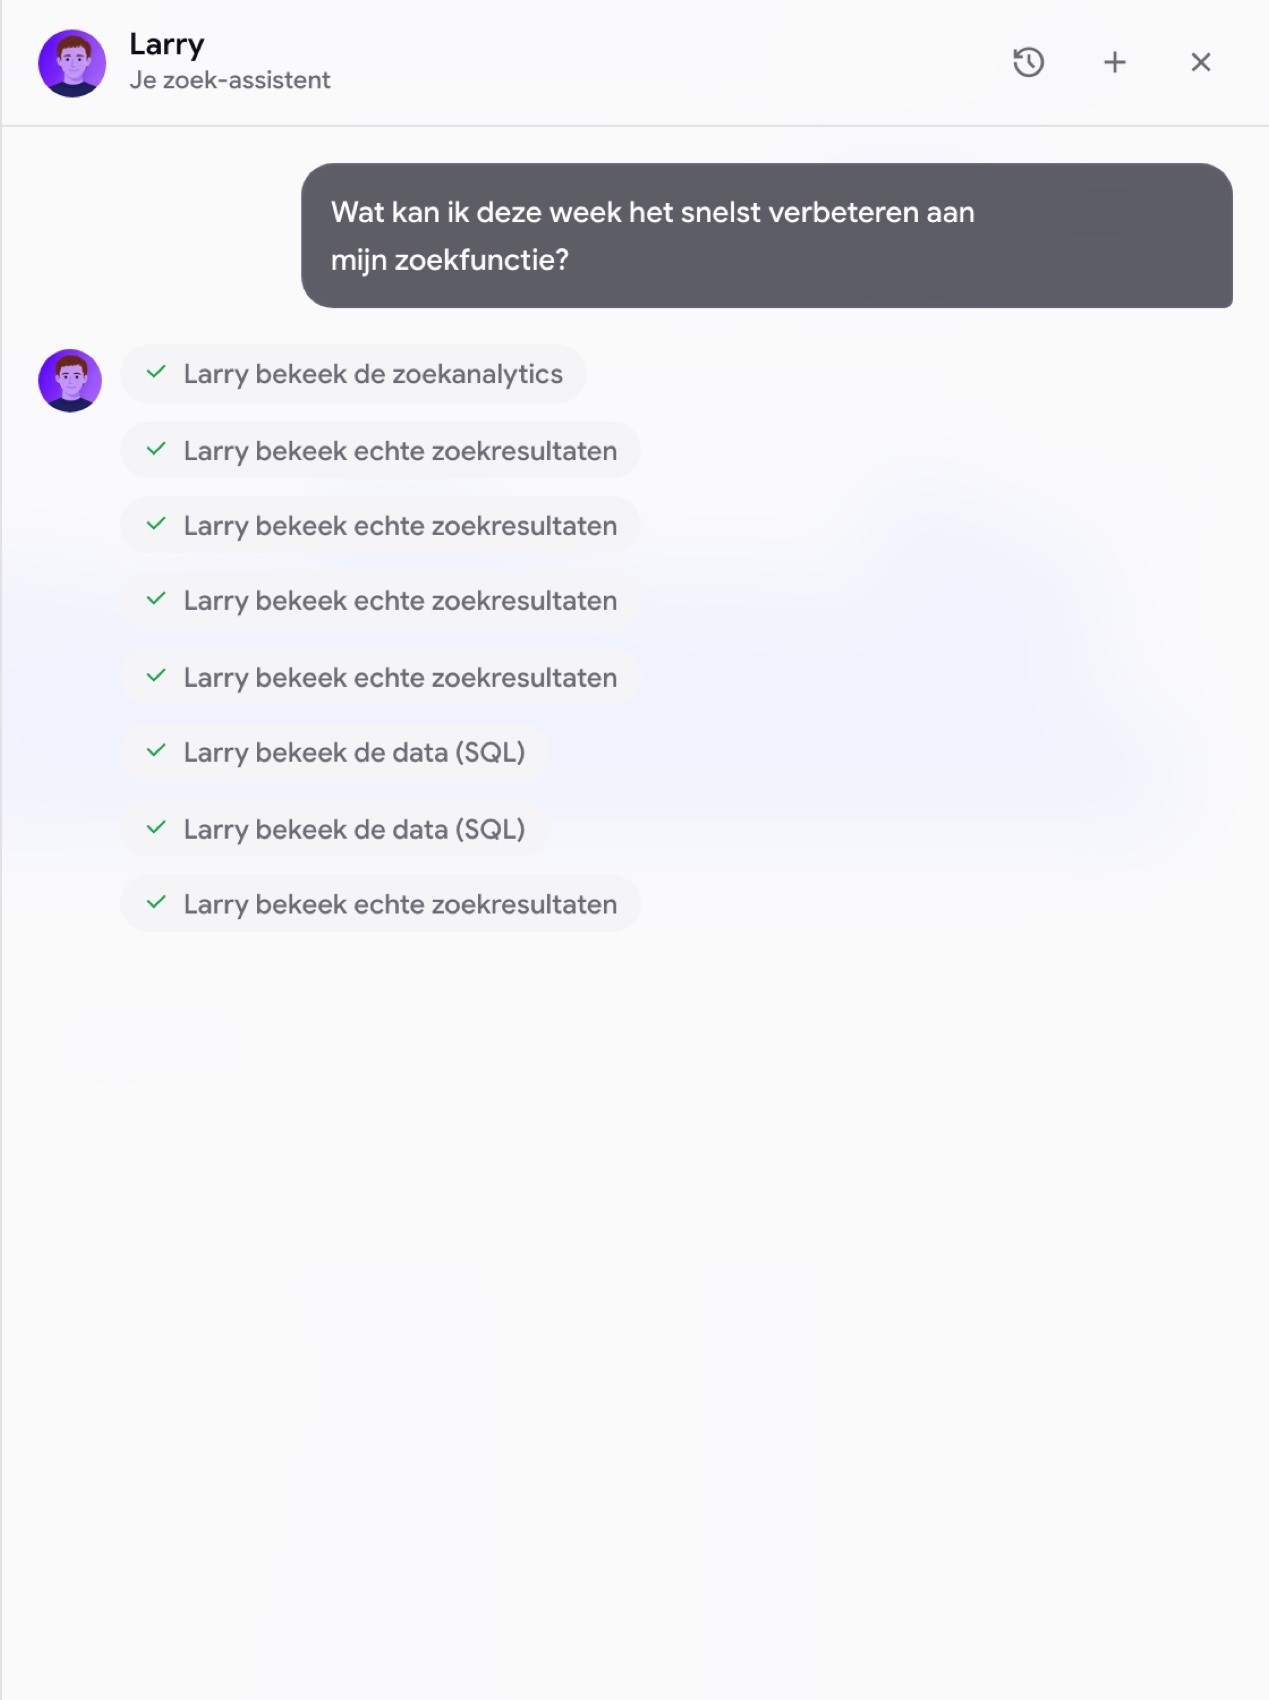Close the Larry assistant panel

click(1201, 62)
